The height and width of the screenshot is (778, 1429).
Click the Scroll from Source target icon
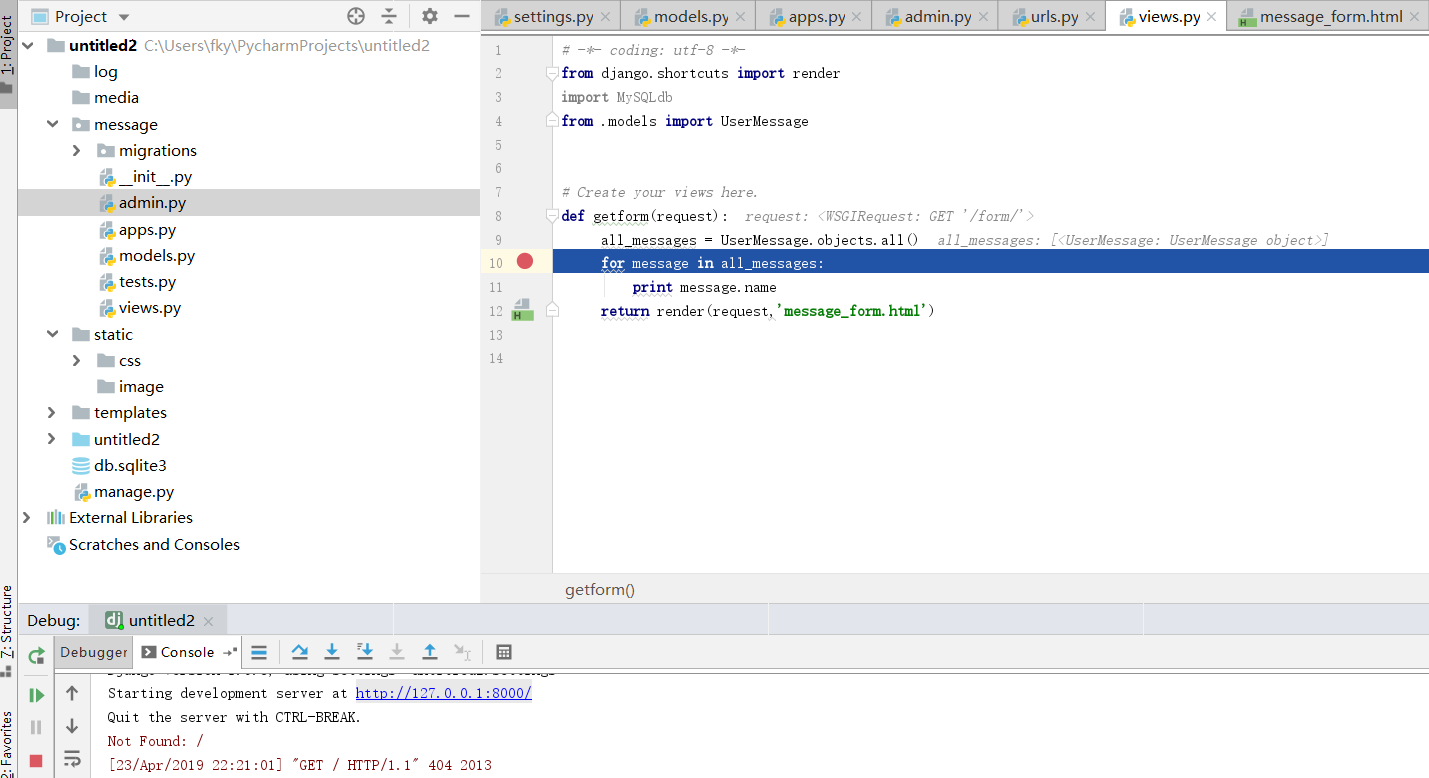tap(356, 16)
